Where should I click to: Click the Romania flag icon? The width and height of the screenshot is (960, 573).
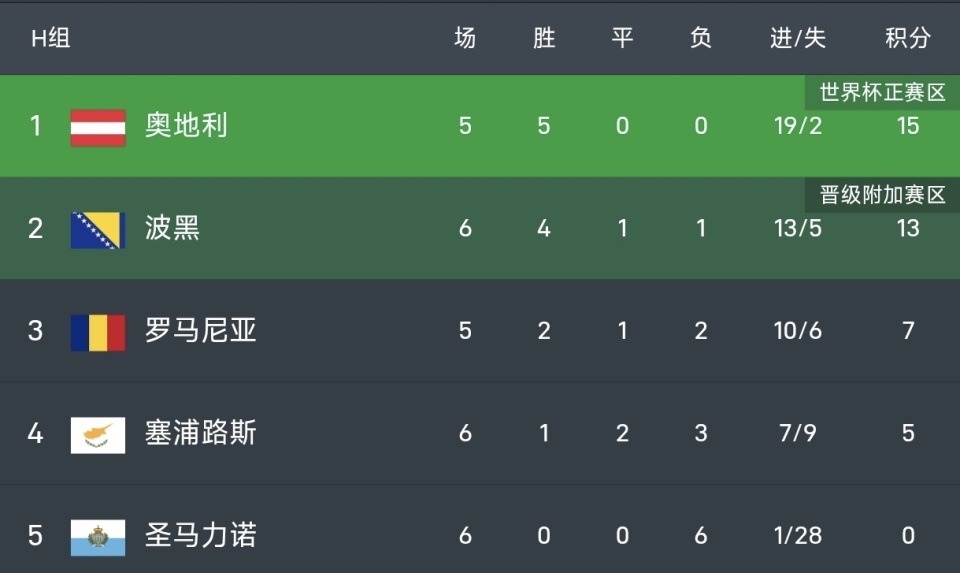coord(98,332)
